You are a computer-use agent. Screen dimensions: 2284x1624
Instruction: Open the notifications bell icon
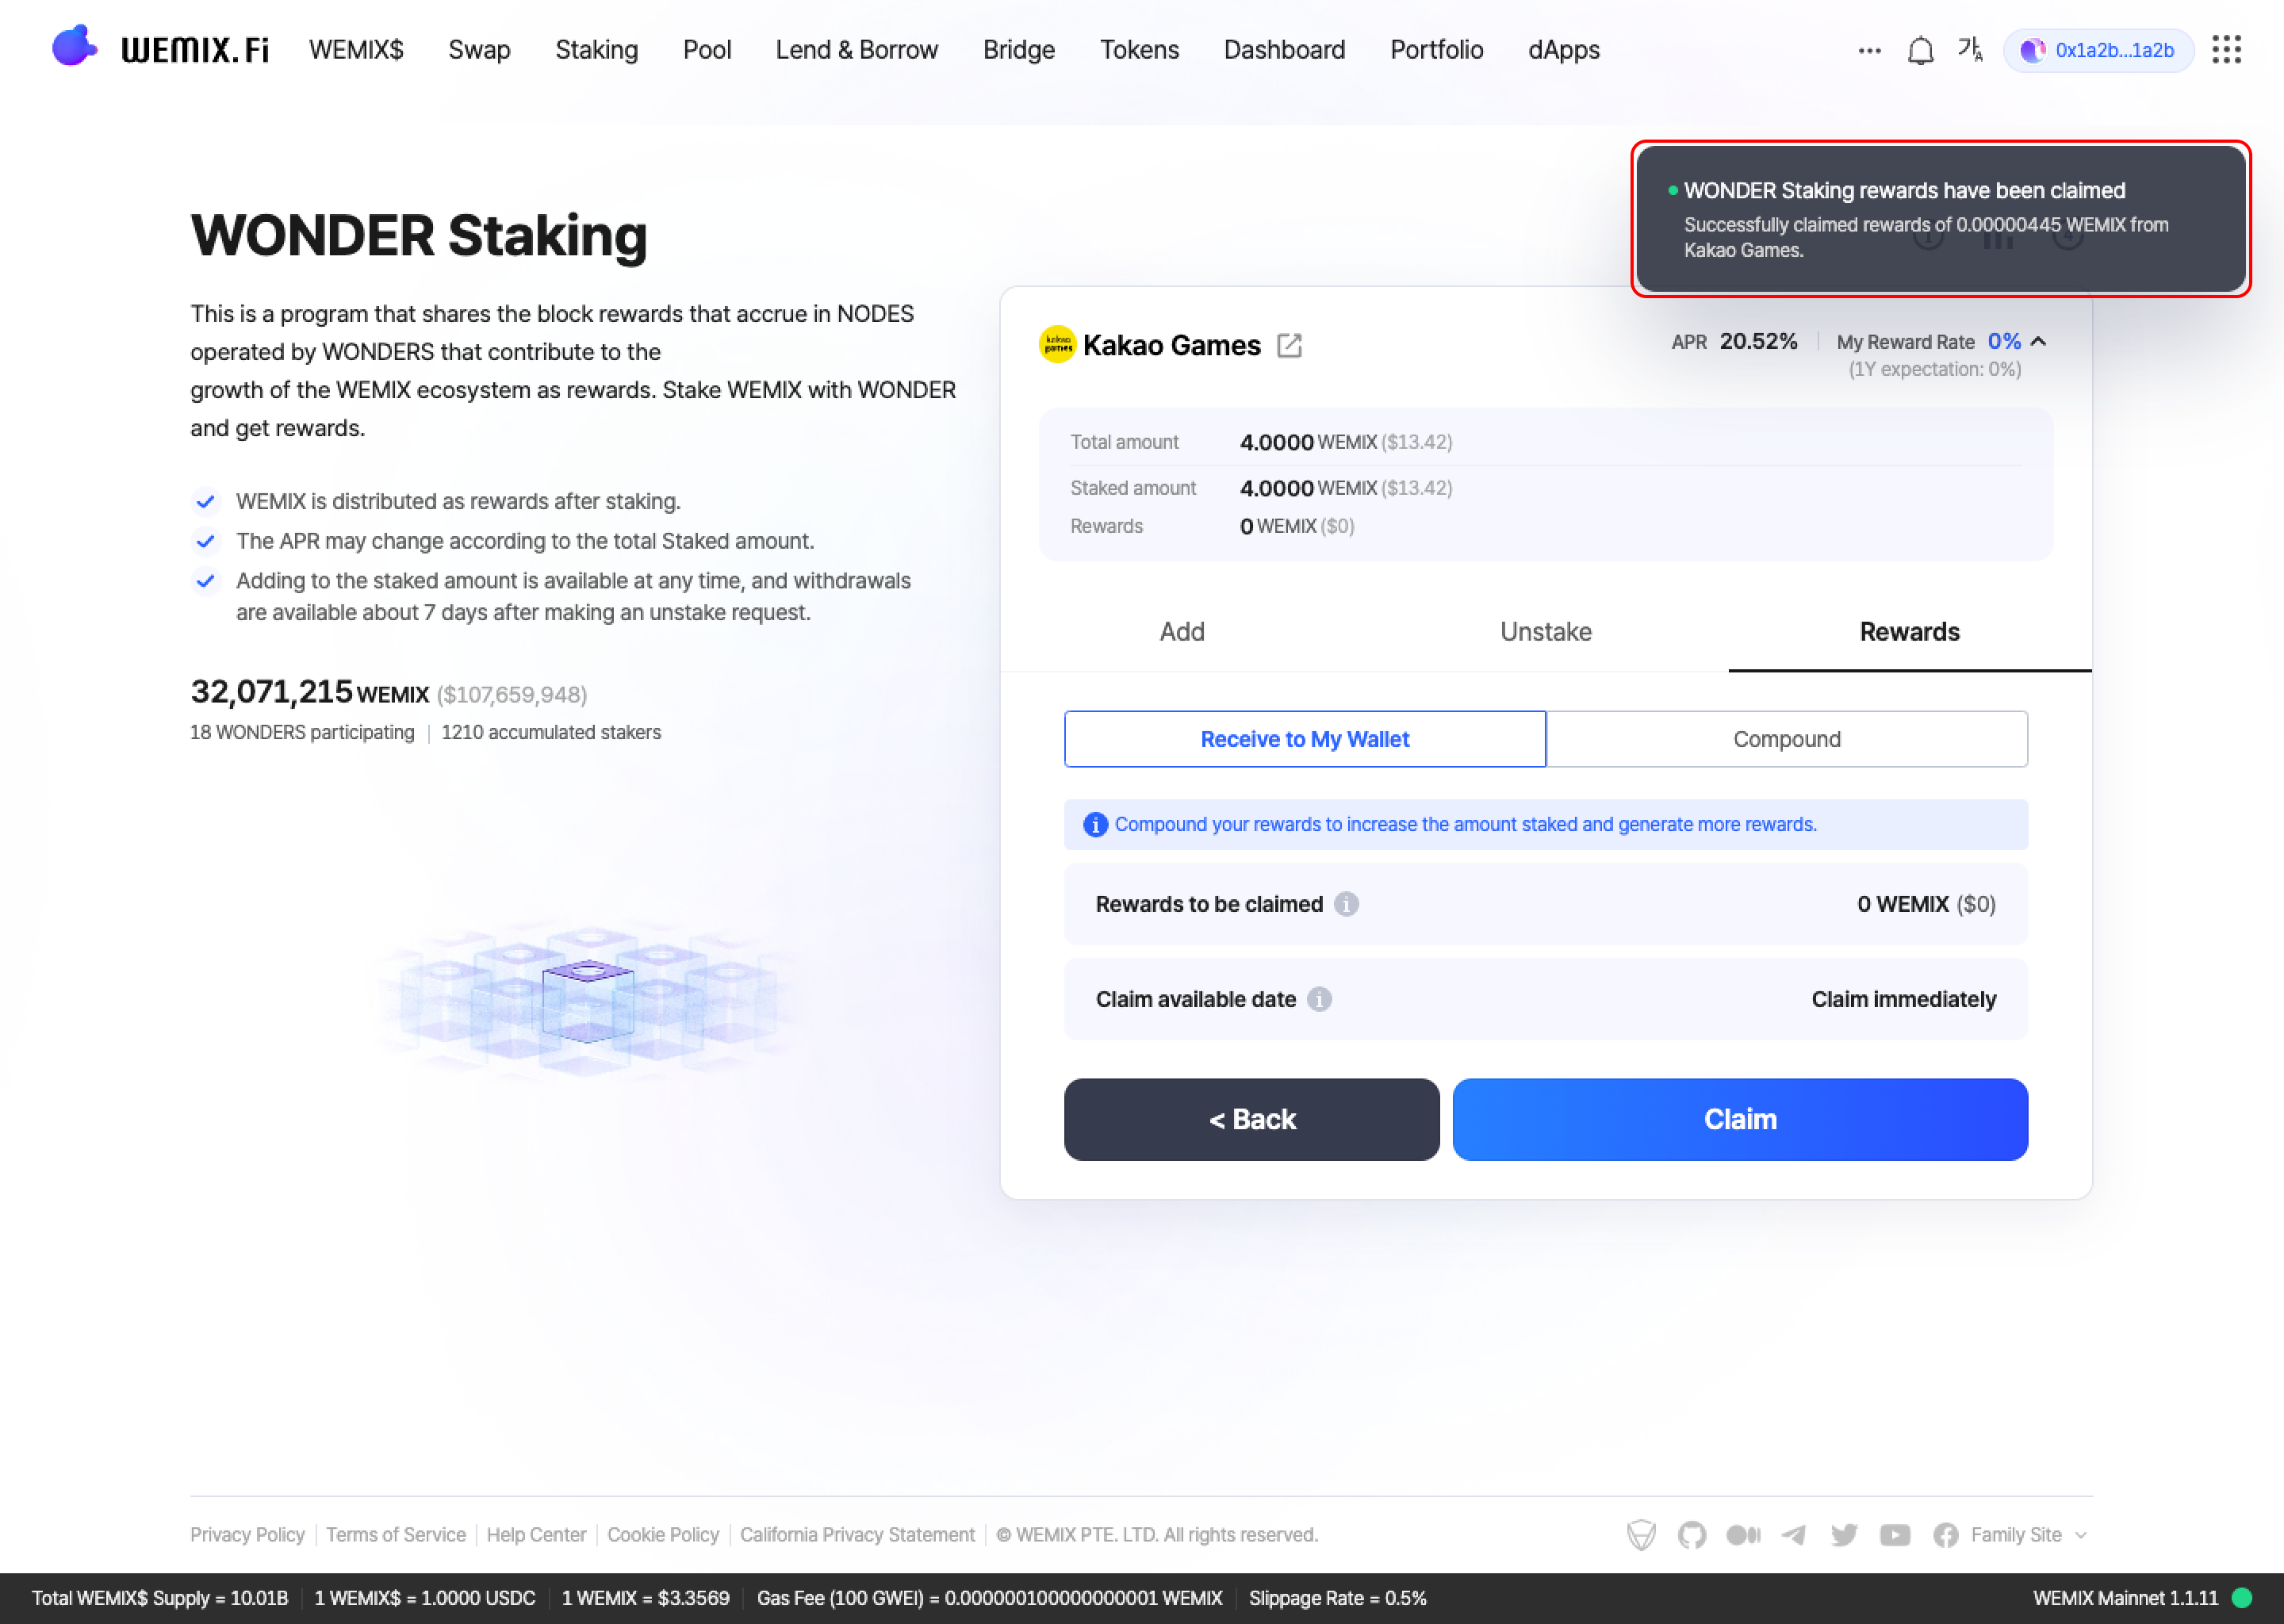[1920, 49]
